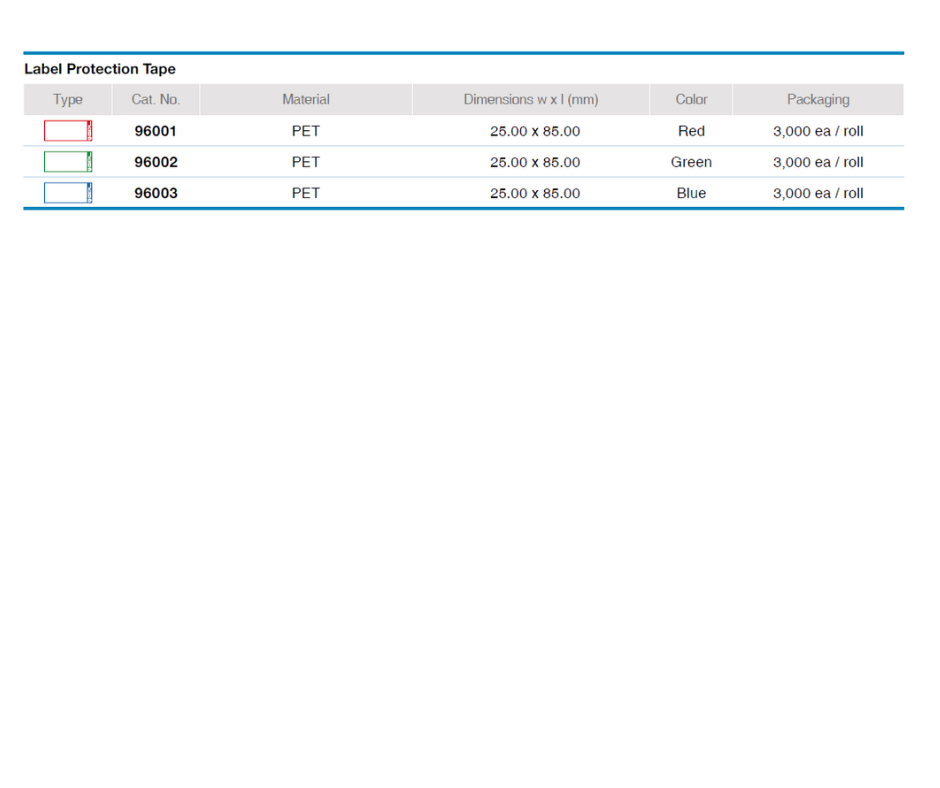
Task: Click the Material column header
Action: [x=306, y=100]
